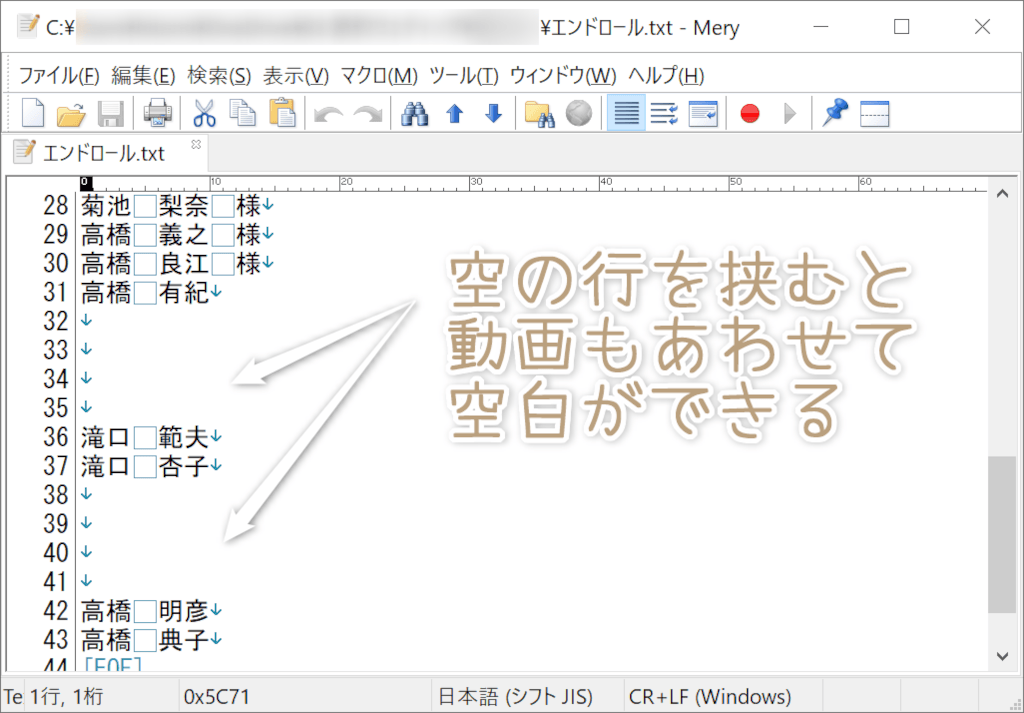The image size is (1024, 713).
Task: Open the マクロ(M) menu
Action: pyautogui.click(x=379, y=75)
